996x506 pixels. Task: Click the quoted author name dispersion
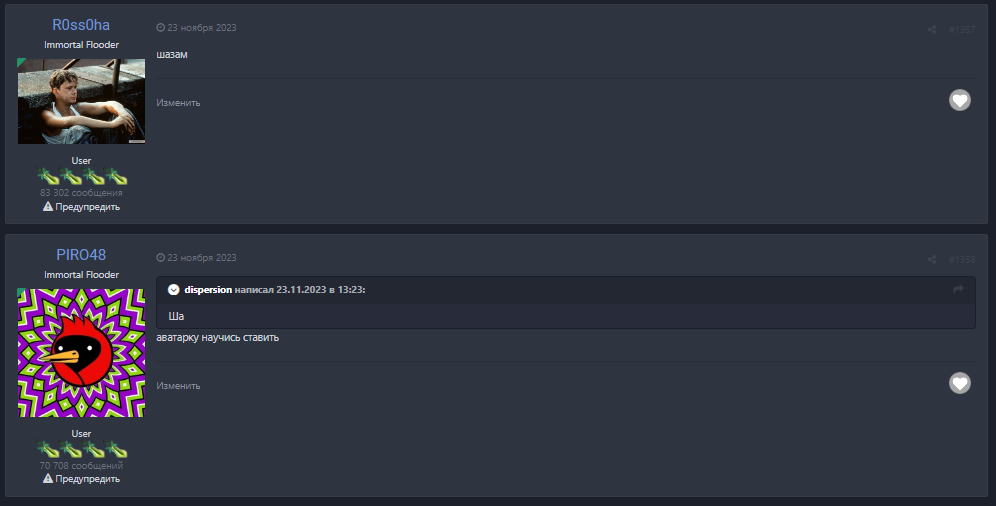point(208,290)
